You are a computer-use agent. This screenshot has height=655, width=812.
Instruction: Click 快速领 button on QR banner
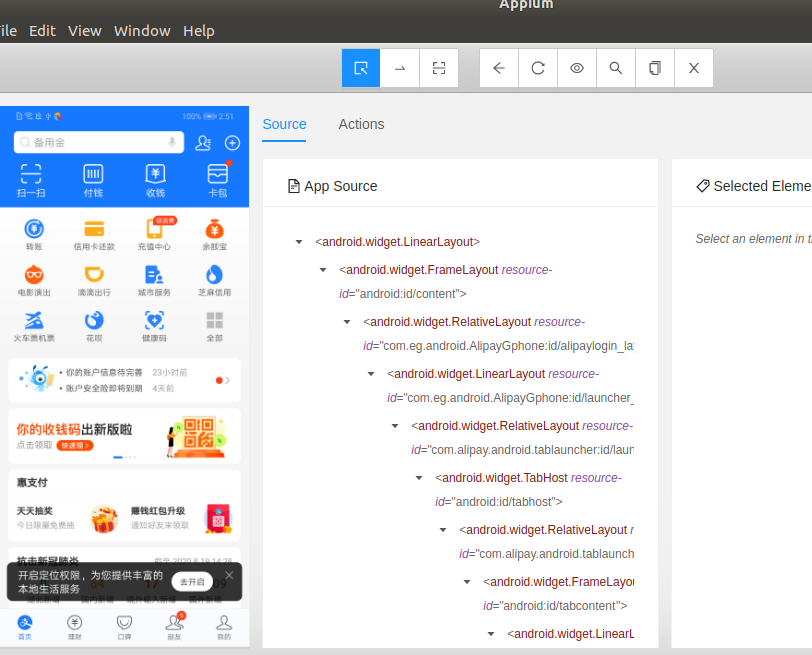pyautogui.click(x=75, y=445)
